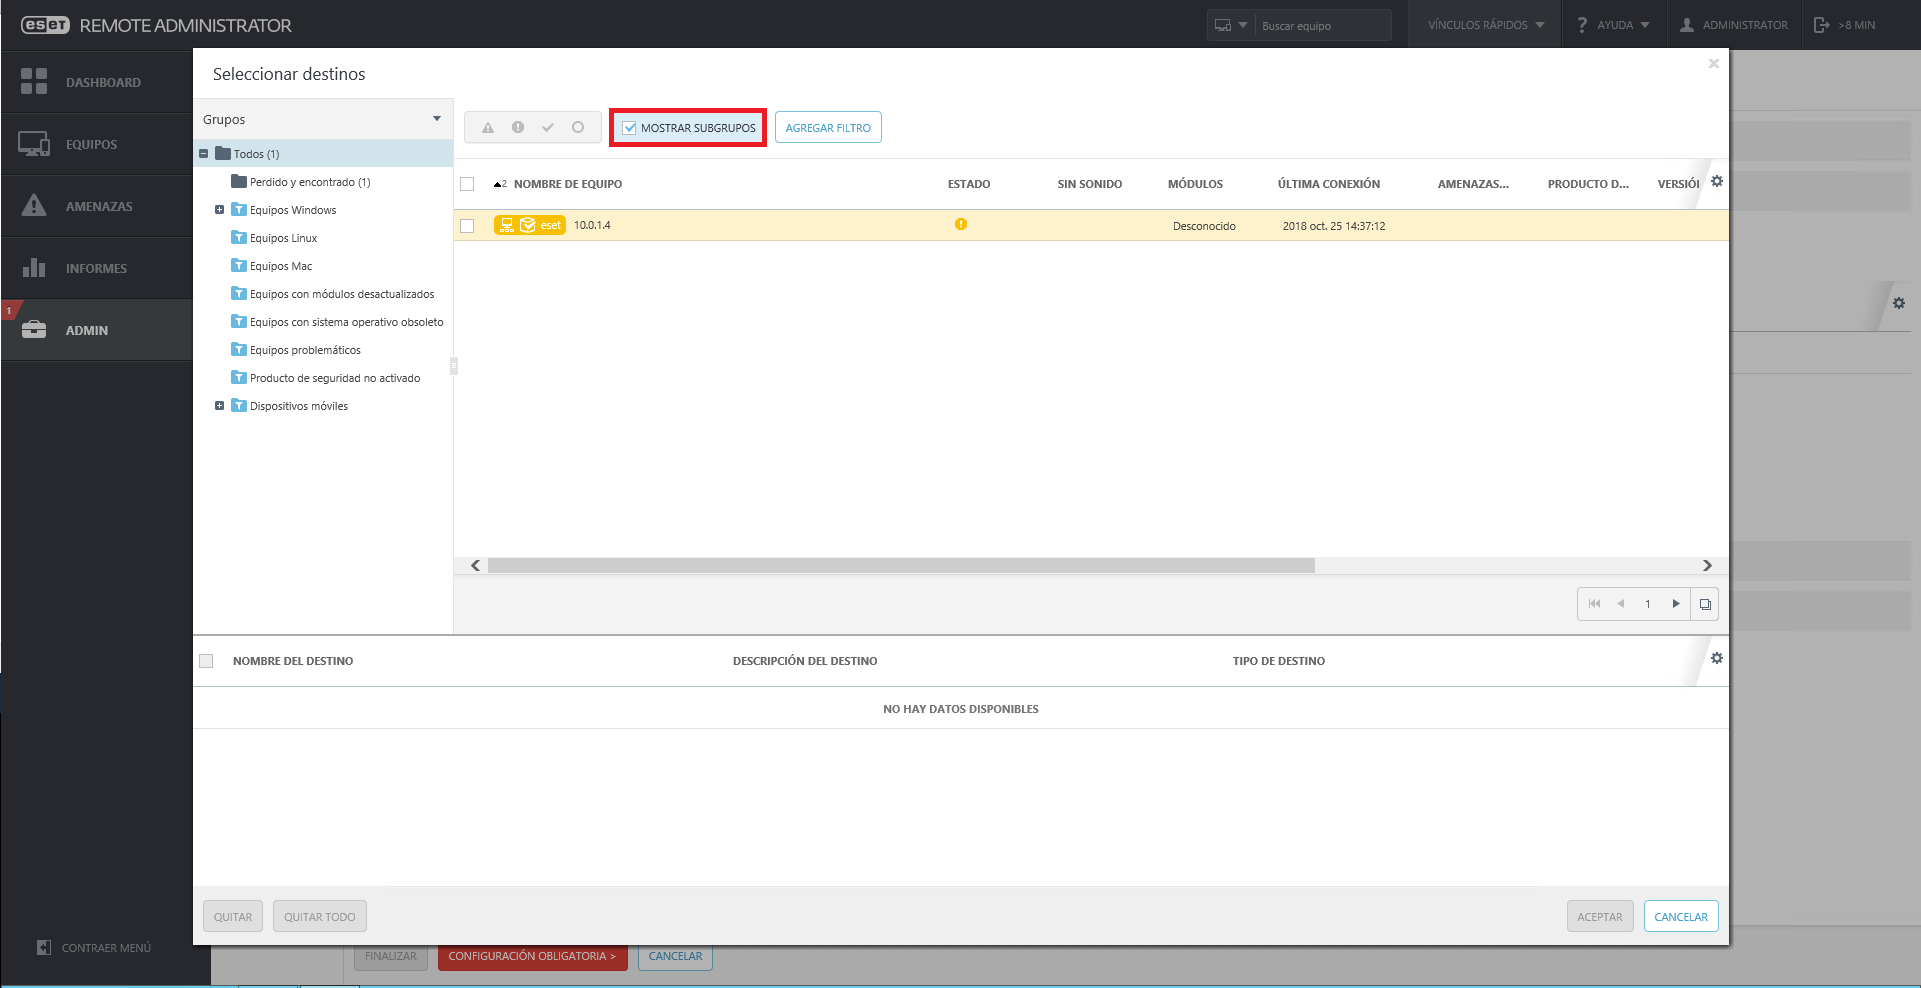Screen dimensions: 1921x988
Task: Filter by exclamation error status icon
Action: 518,127
